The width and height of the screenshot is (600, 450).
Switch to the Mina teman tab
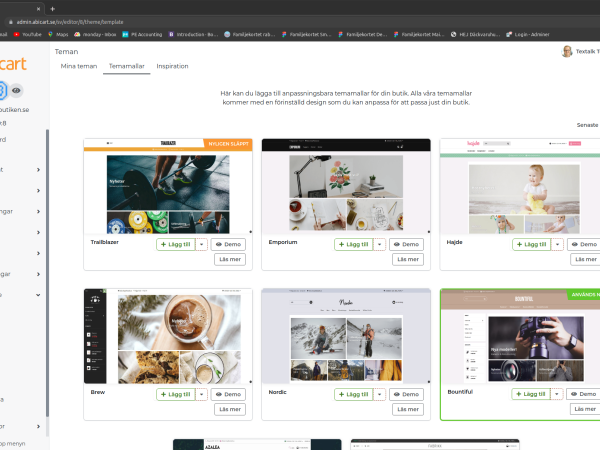pyautogui.click(x=79, y=66)
